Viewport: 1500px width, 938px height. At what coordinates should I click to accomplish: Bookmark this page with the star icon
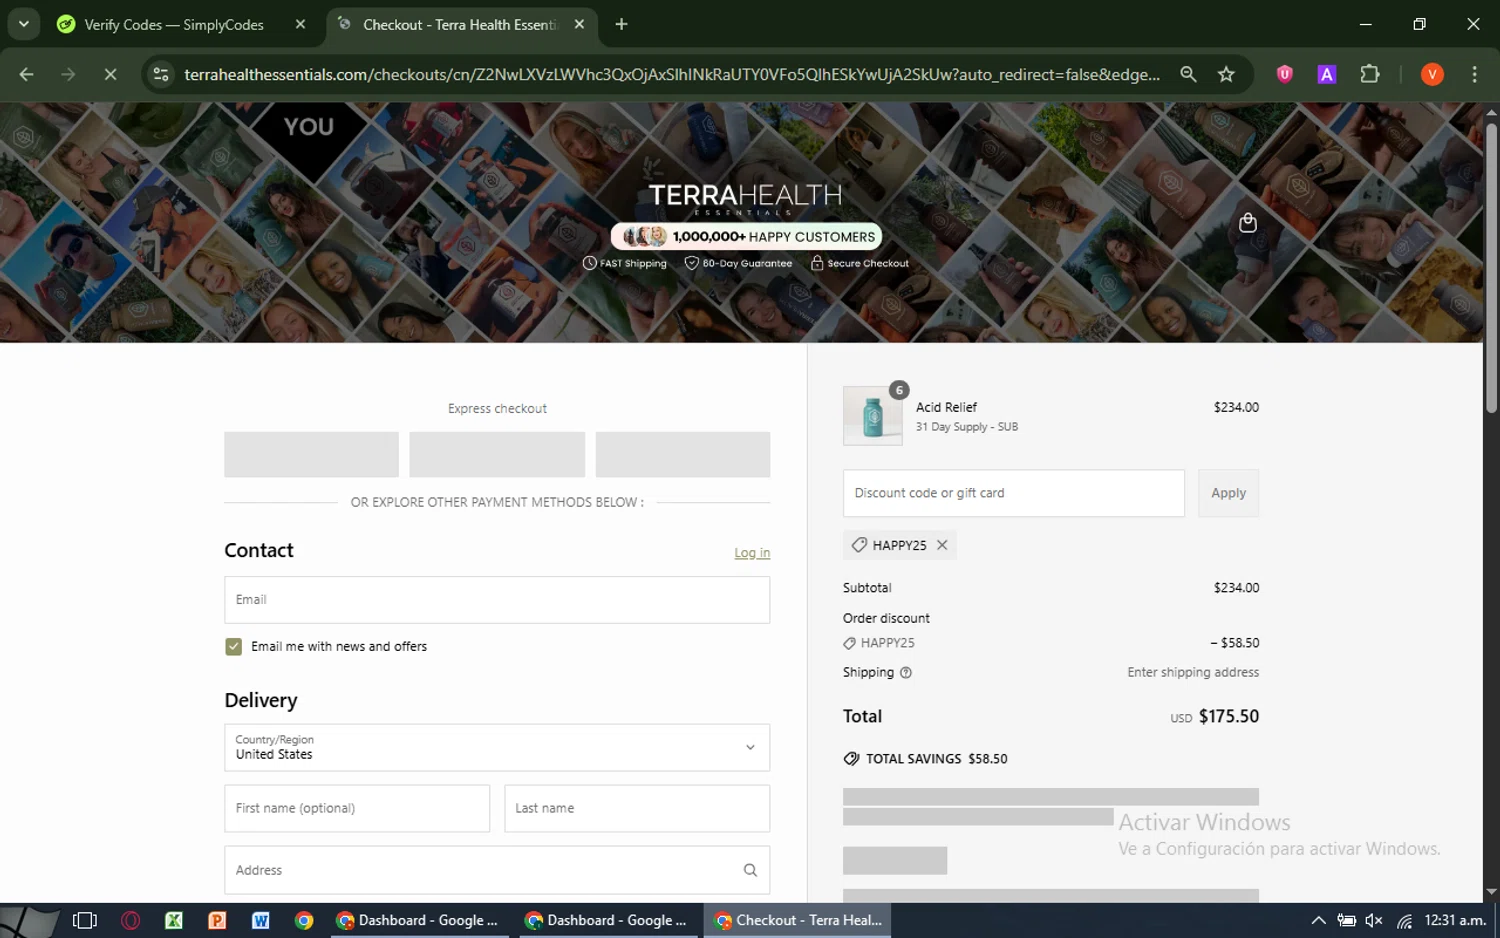coord(1226,74)
